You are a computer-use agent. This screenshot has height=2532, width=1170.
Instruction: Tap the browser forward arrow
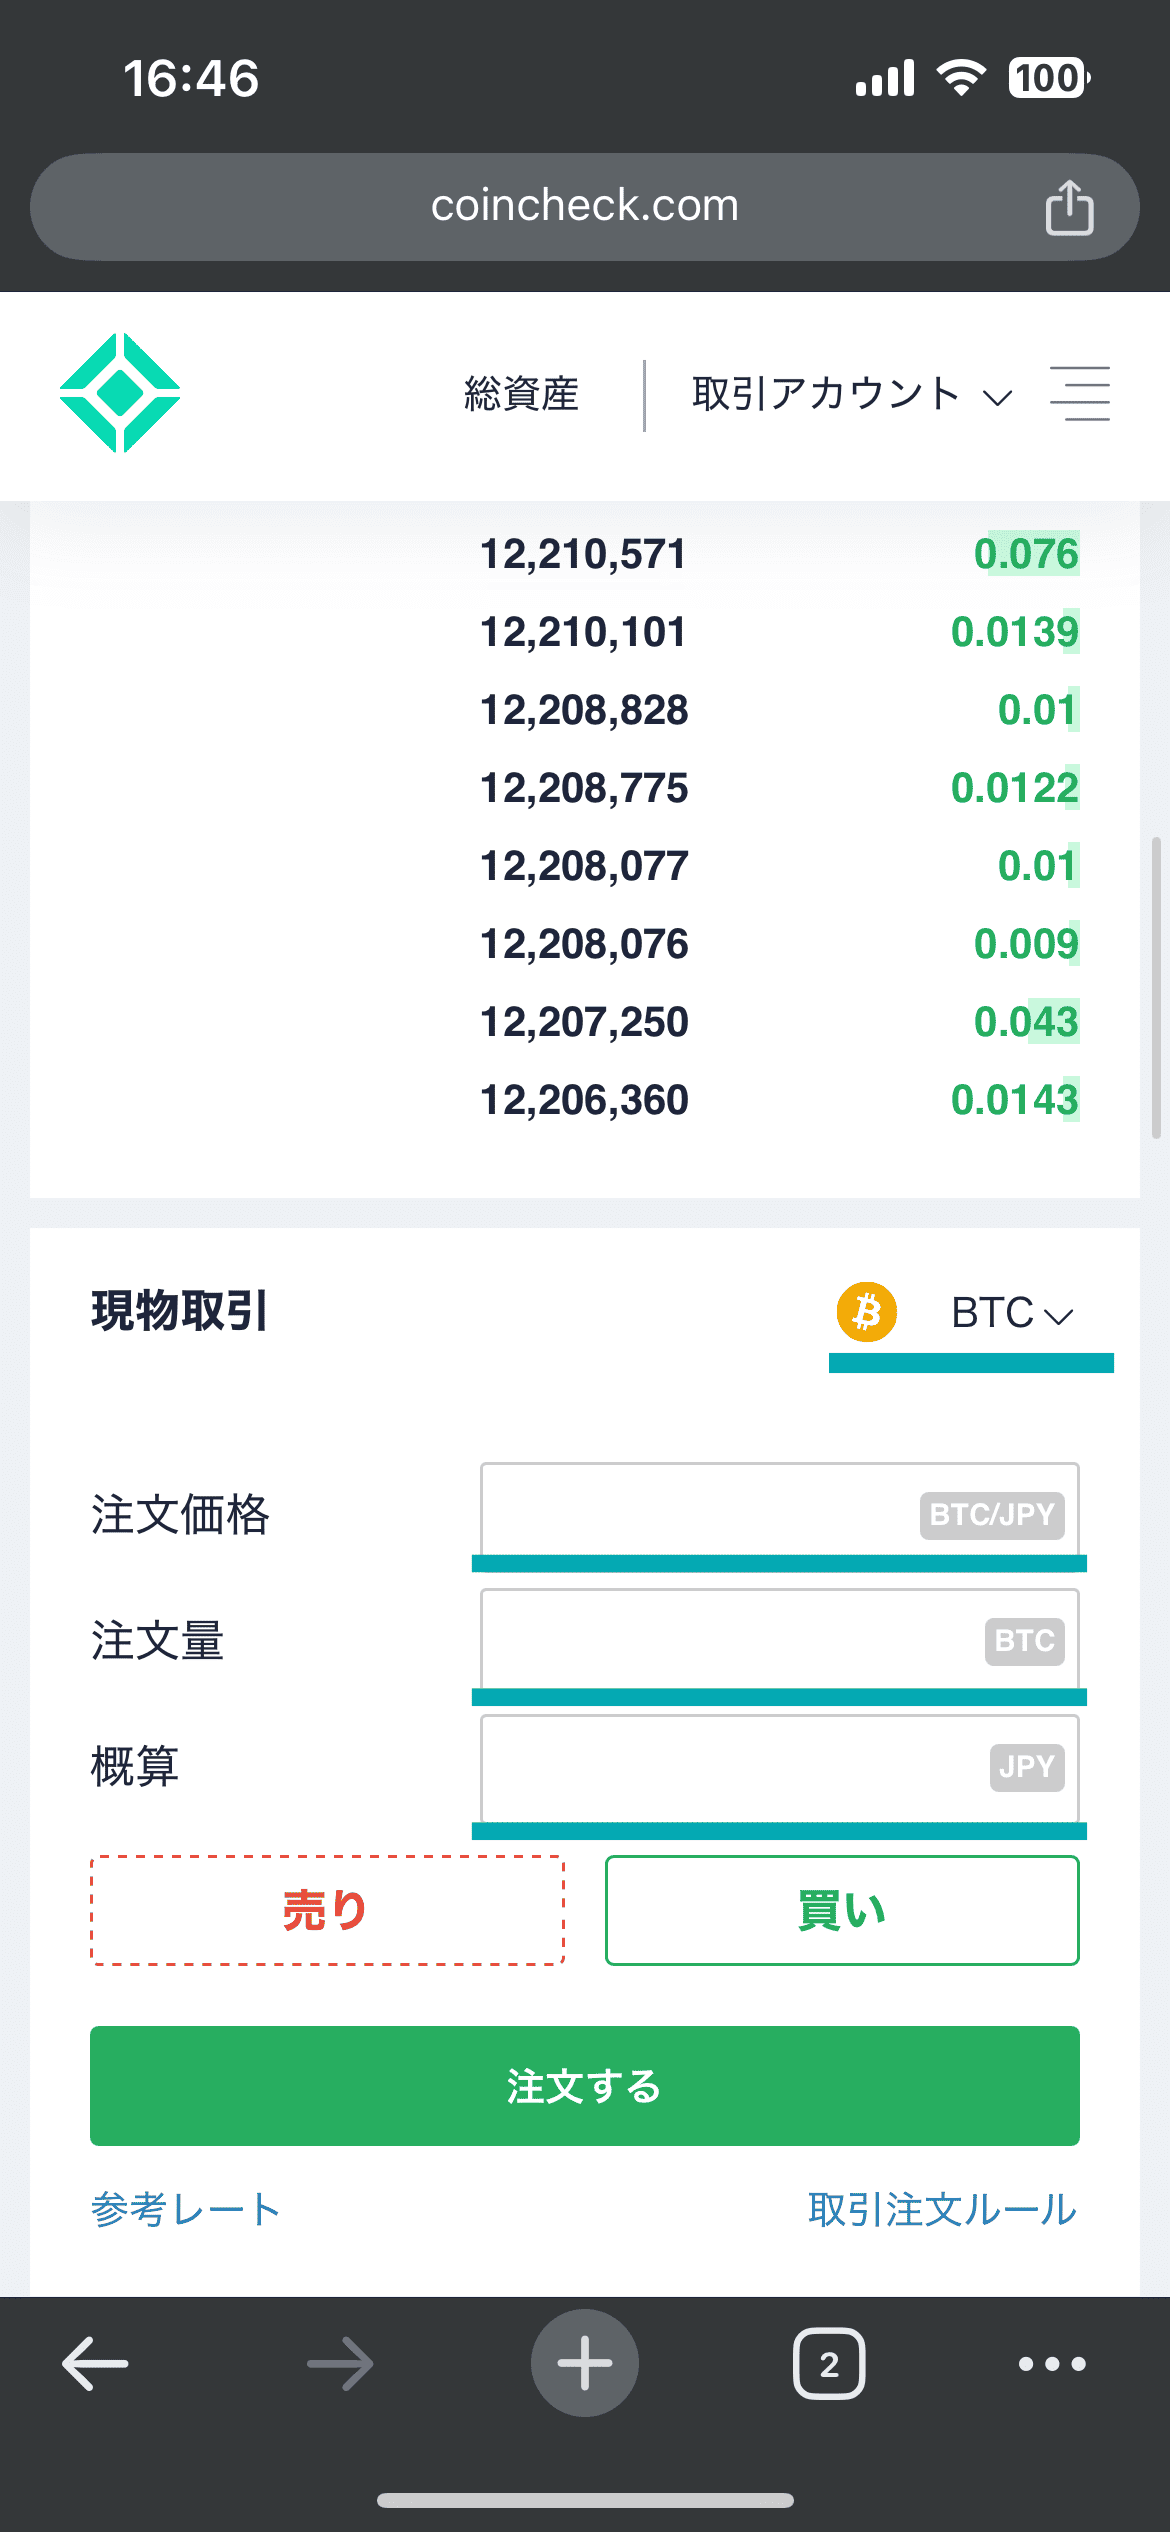tap(340, 2363)
